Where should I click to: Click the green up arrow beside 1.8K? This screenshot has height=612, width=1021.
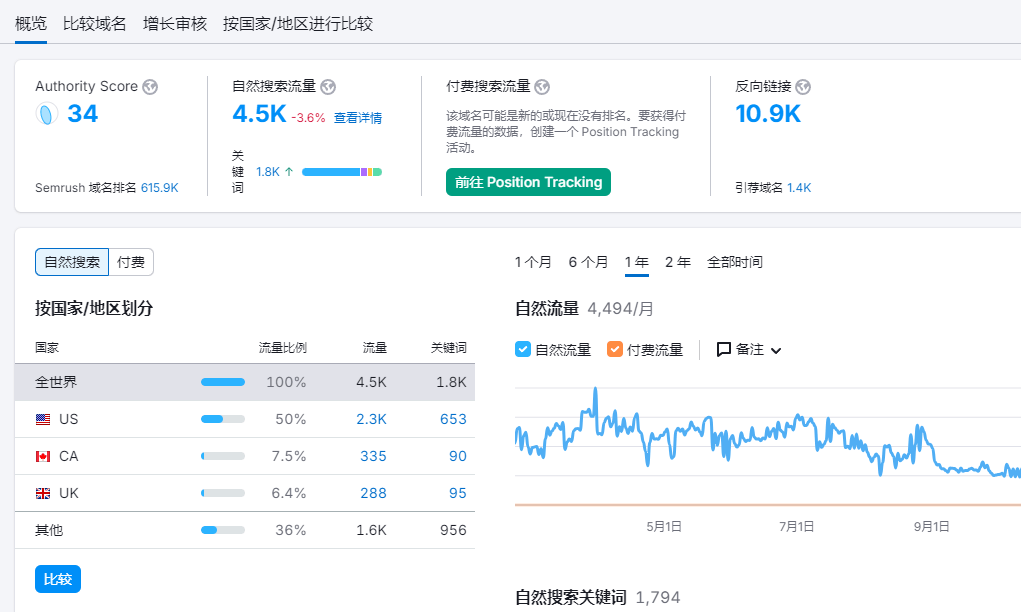pos(289,172)
